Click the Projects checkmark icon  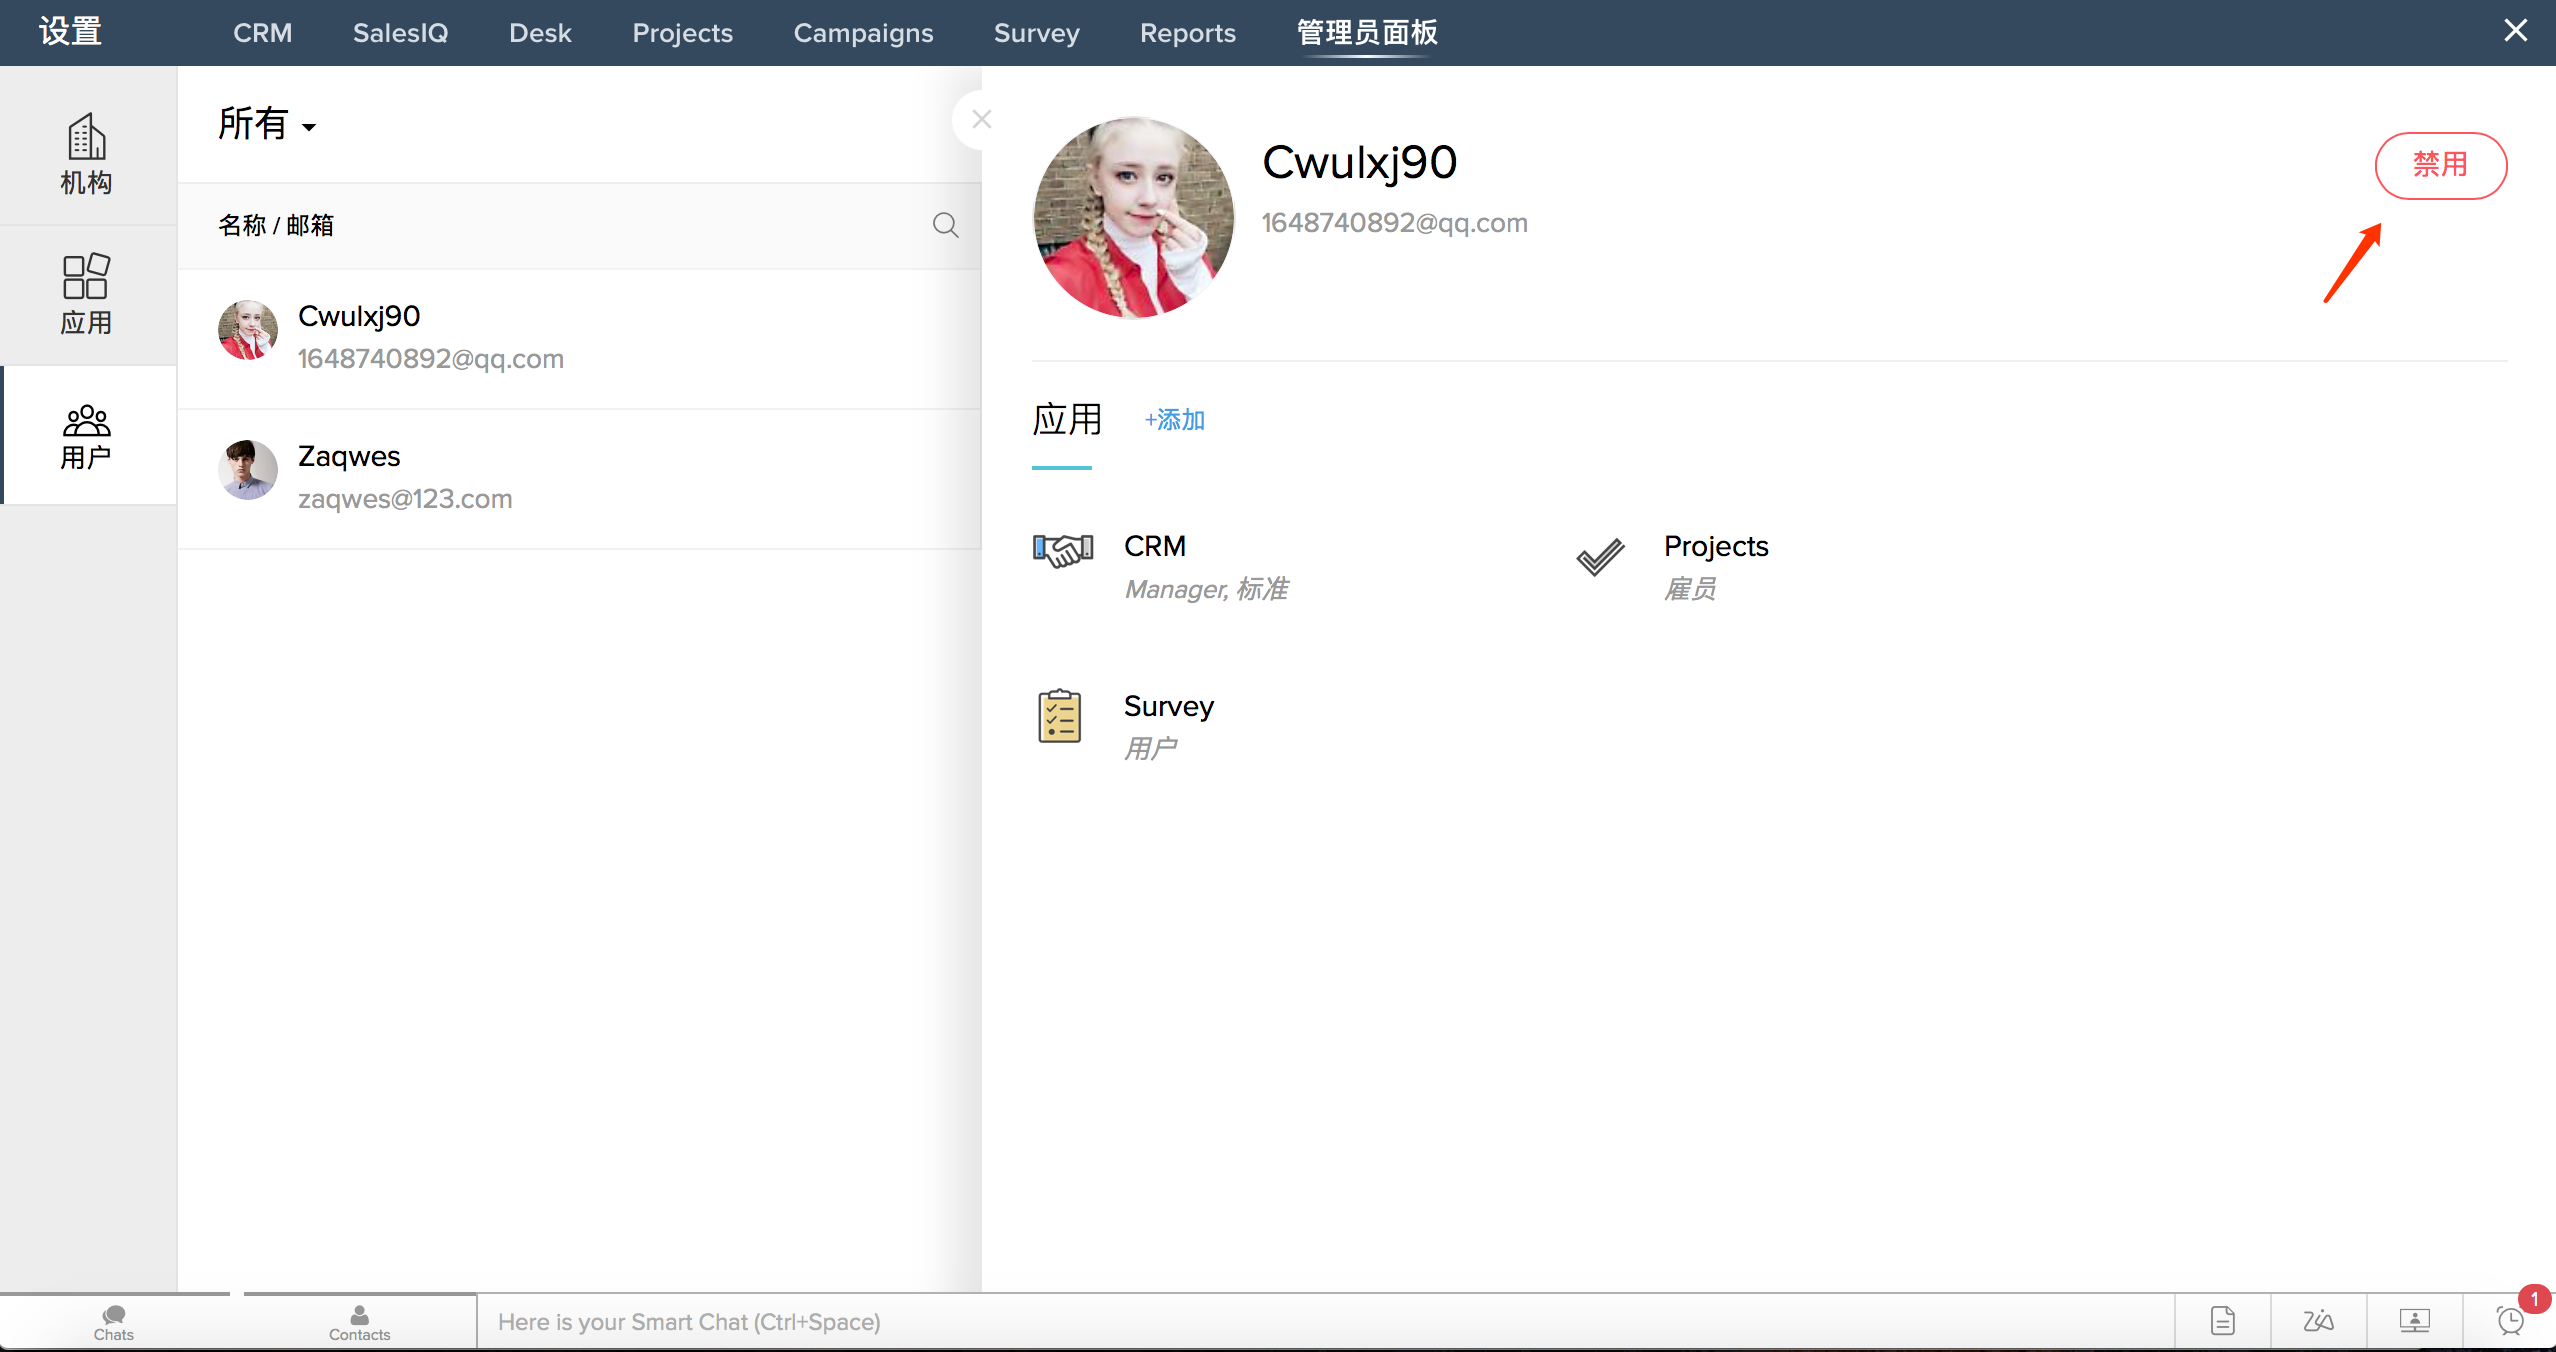(x=1600, y=557)
